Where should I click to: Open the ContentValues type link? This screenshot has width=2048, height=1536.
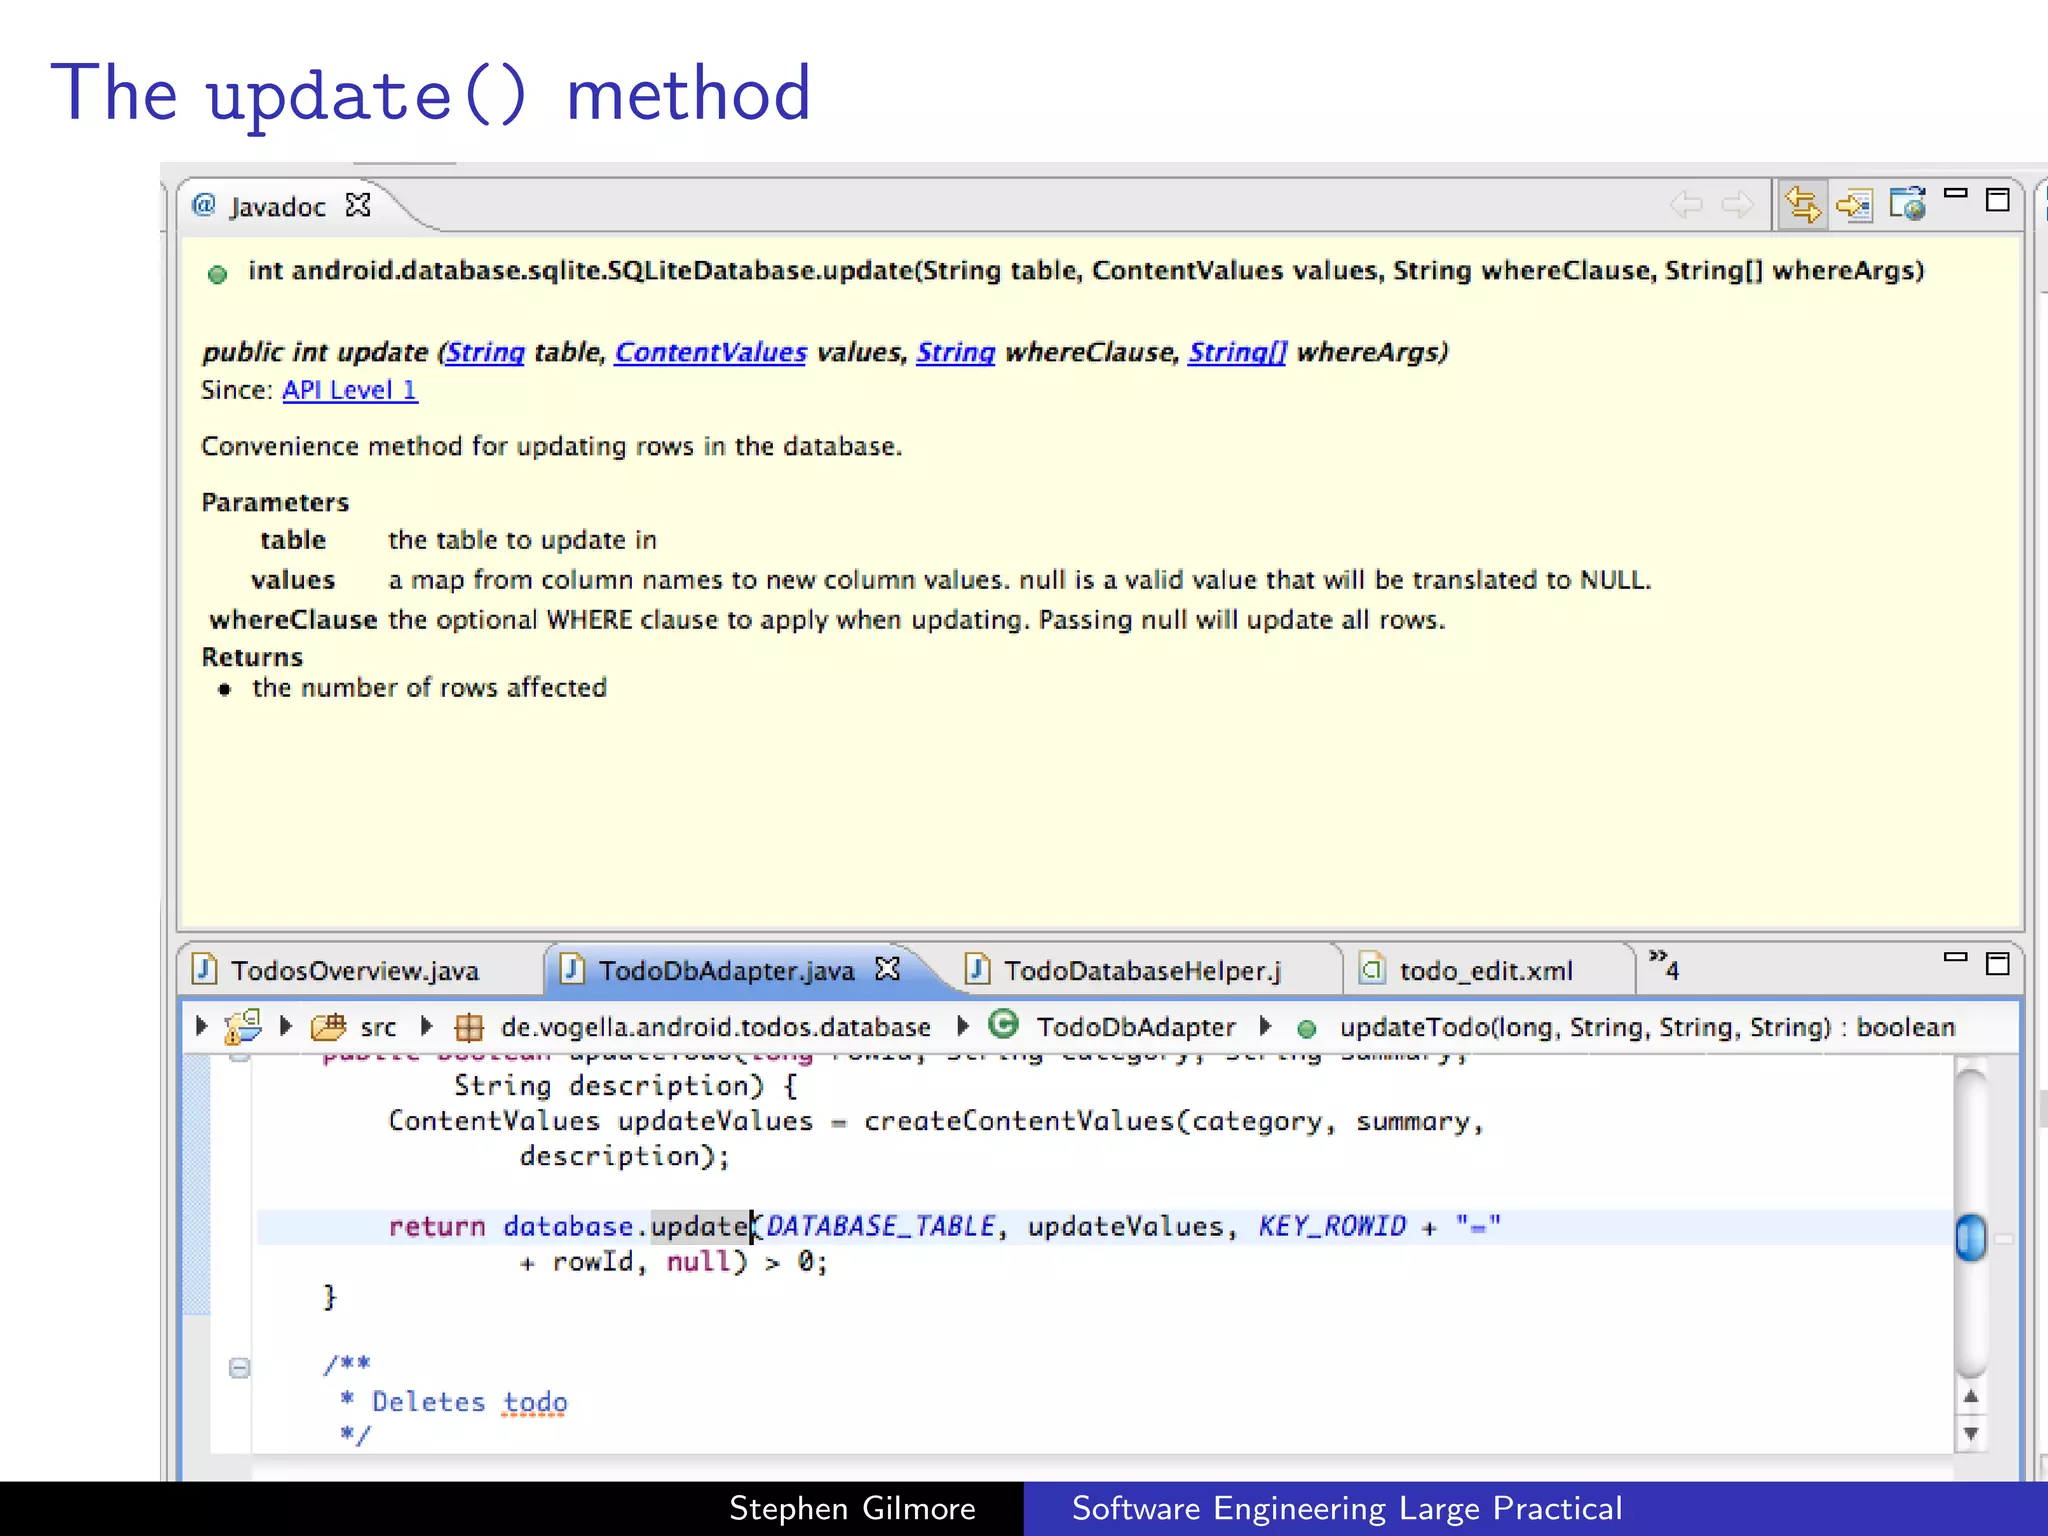pyautogui.click(x=710, y=352)
